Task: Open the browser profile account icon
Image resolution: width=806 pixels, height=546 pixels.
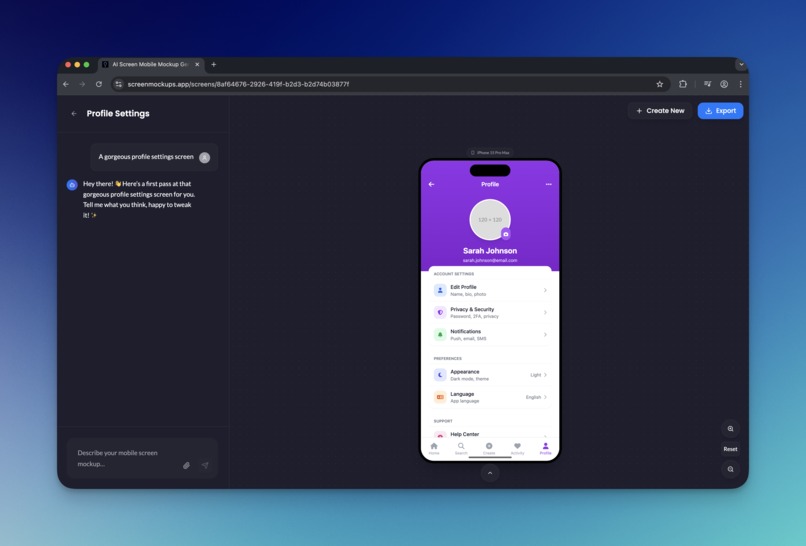Action: [x=724, y=84]
